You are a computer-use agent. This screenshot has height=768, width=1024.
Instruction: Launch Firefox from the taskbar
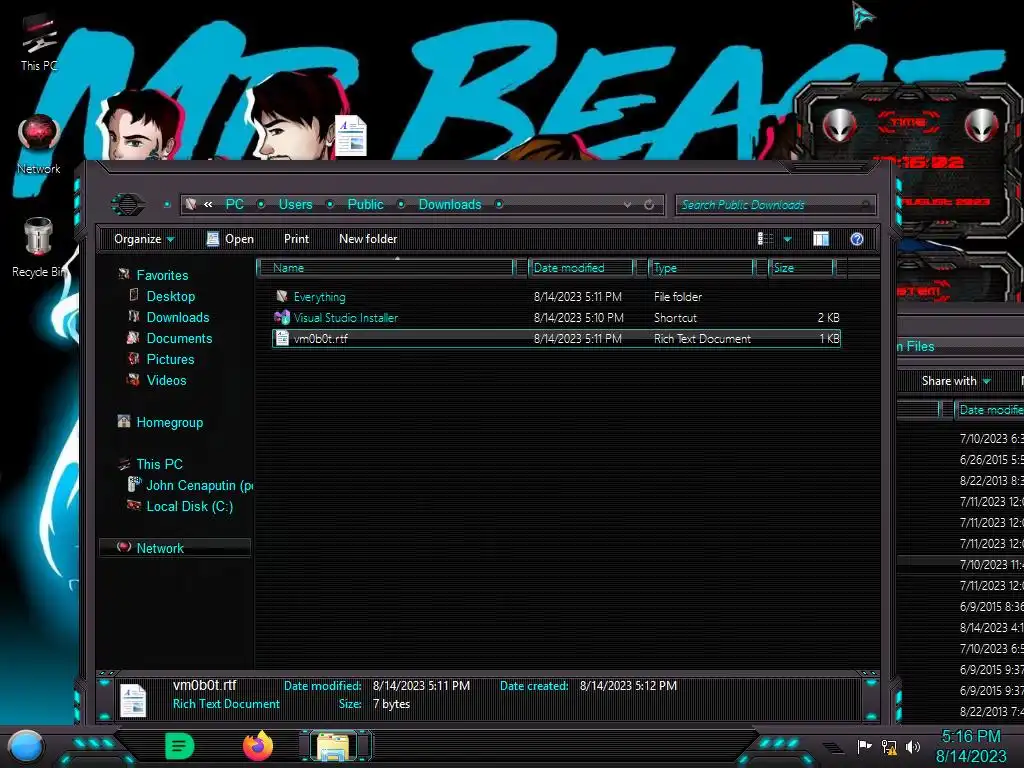click(258, 746)
